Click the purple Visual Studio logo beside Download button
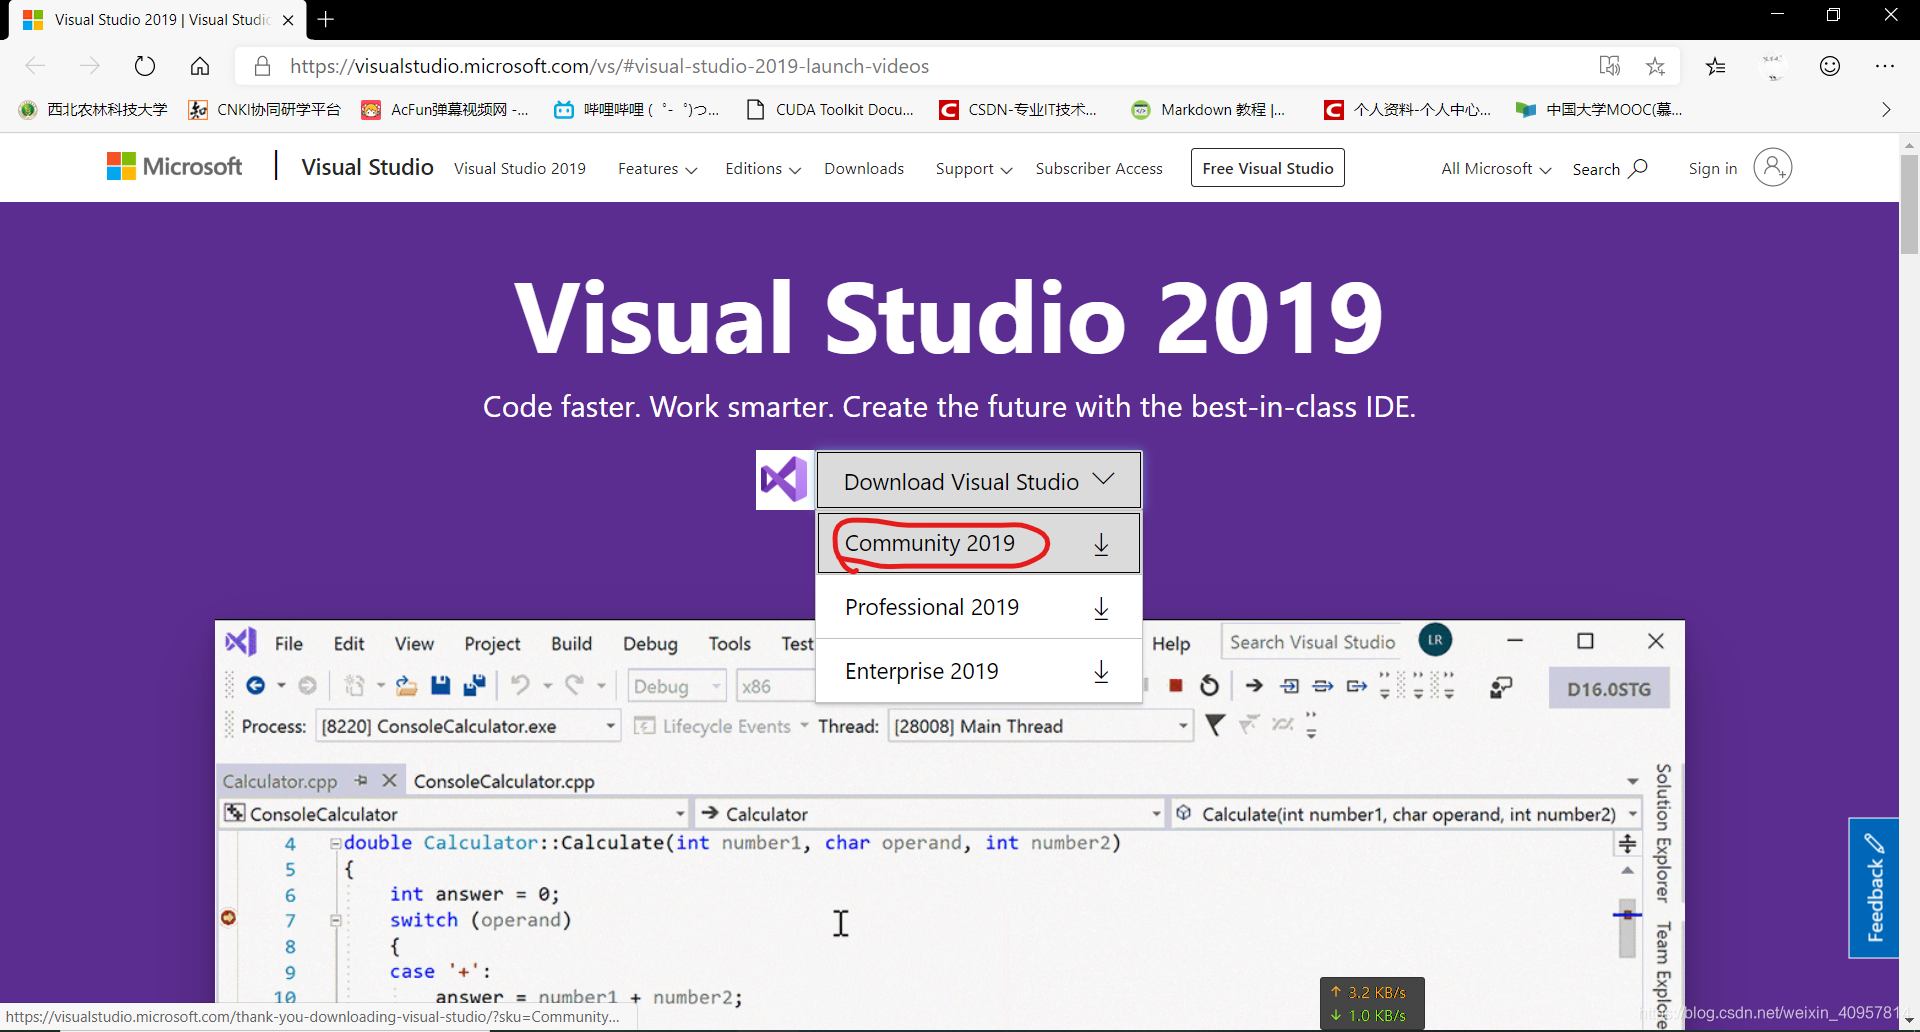This screenshot has height=1032, width=1920. pyautogui.click(x=784, y=480)
